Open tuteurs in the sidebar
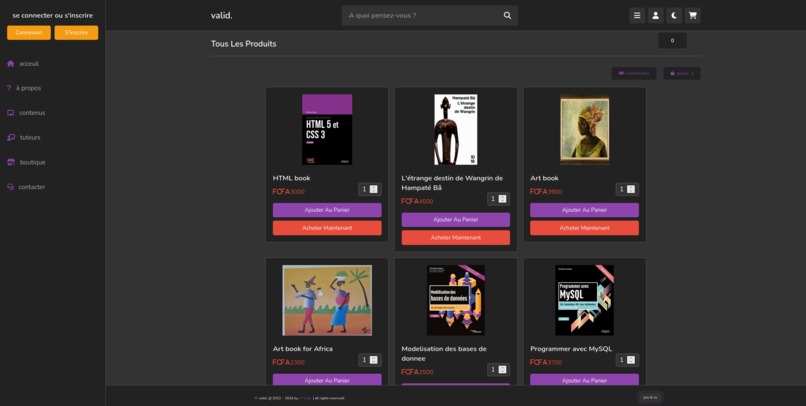Screen dimensions: 806x406 click(x=30, y=137)
